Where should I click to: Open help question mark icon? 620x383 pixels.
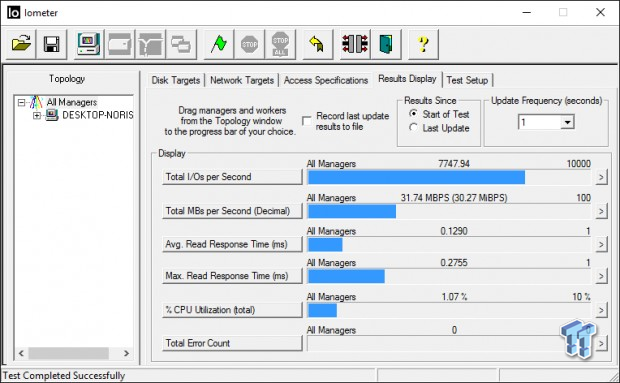(x=423, y=44)
